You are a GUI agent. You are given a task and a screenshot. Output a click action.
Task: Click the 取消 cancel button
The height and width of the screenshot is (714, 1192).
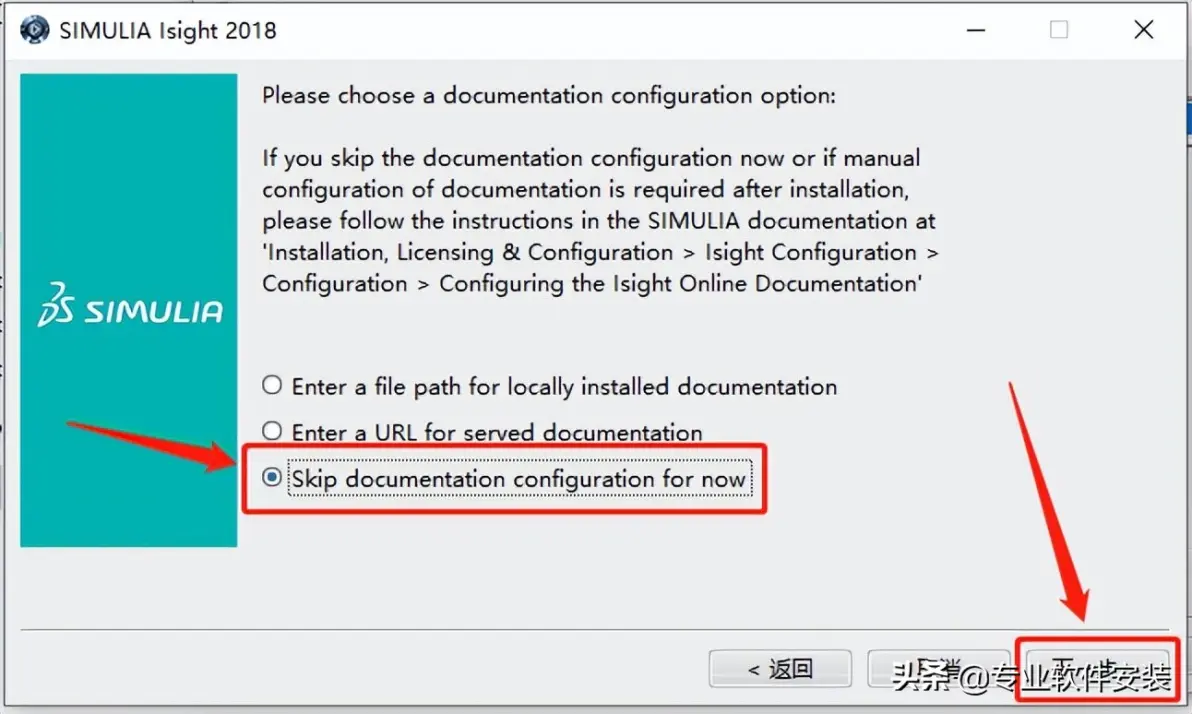click(x=940, y=669)
